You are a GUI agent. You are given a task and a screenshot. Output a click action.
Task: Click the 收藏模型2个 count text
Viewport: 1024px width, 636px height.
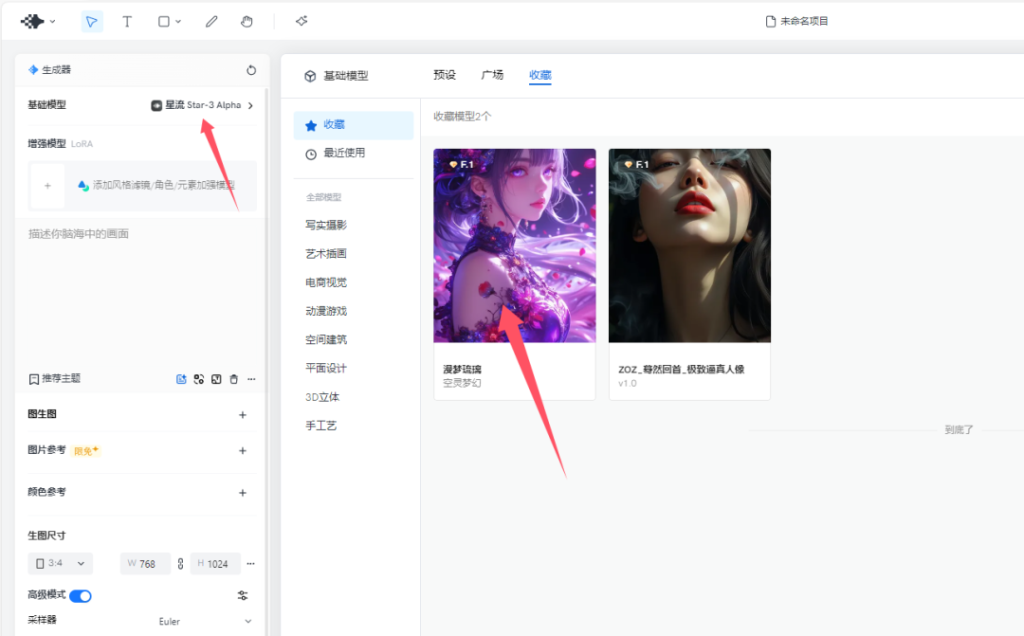[x=462, y=116]
